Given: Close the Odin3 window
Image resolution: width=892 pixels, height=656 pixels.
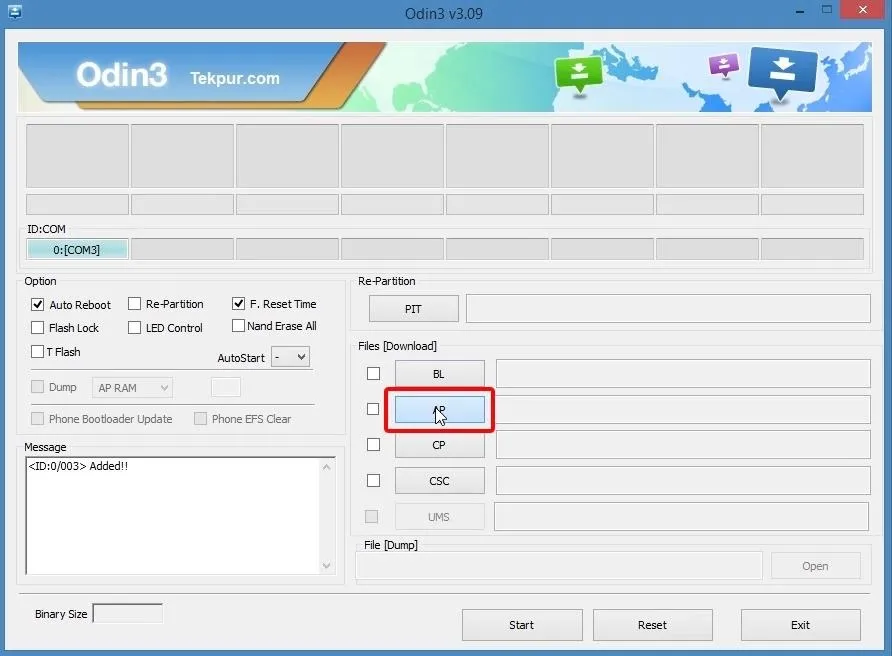Looking at the screenshot, I should click(862, 10).
